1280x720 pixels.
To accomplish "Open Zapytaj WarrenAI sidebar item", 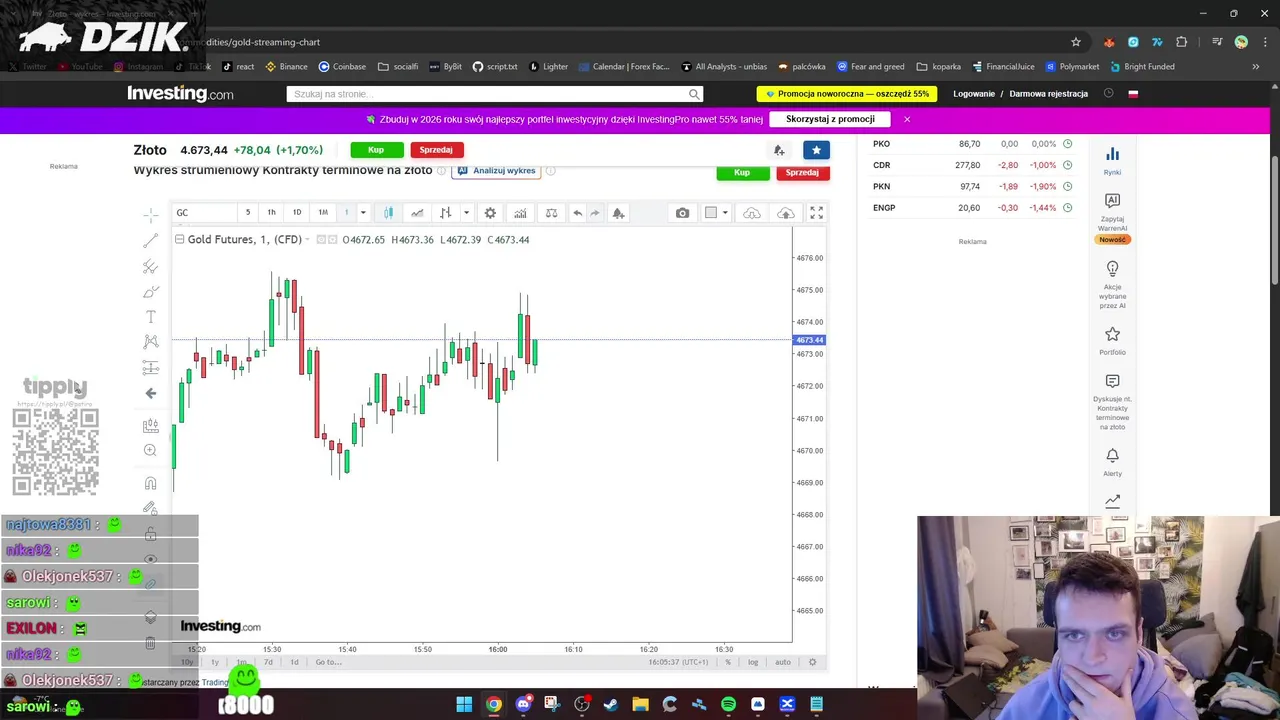I will pyautogui.click(x=1112, y=218).
